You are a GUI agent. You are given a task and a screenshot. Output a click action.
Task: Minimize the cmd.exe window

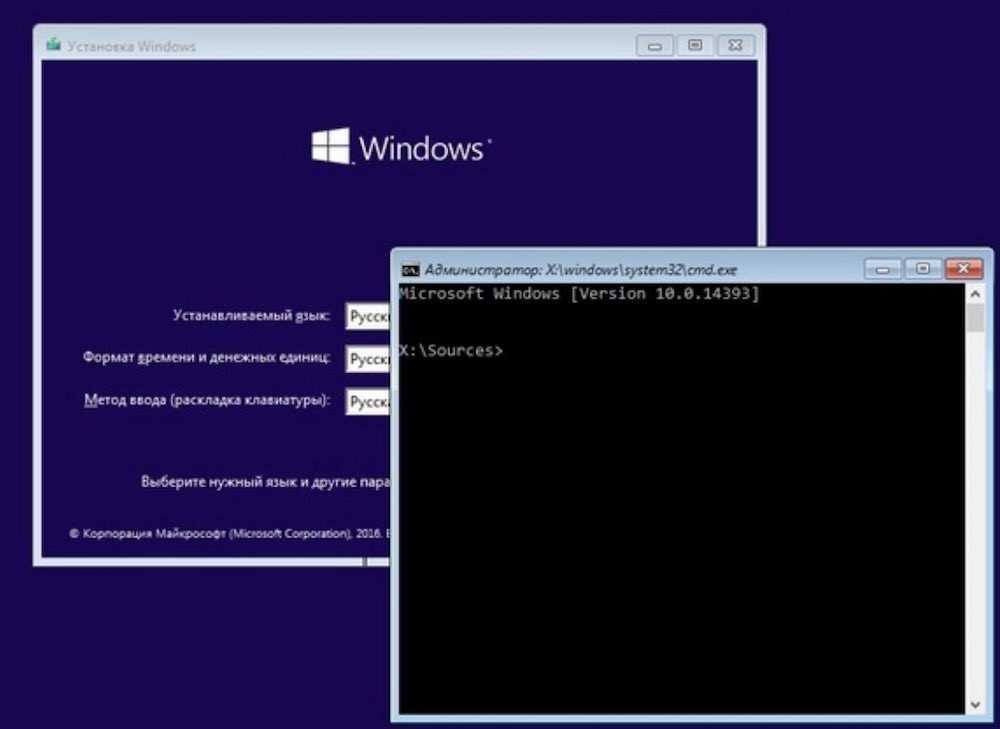pos(883,269)
